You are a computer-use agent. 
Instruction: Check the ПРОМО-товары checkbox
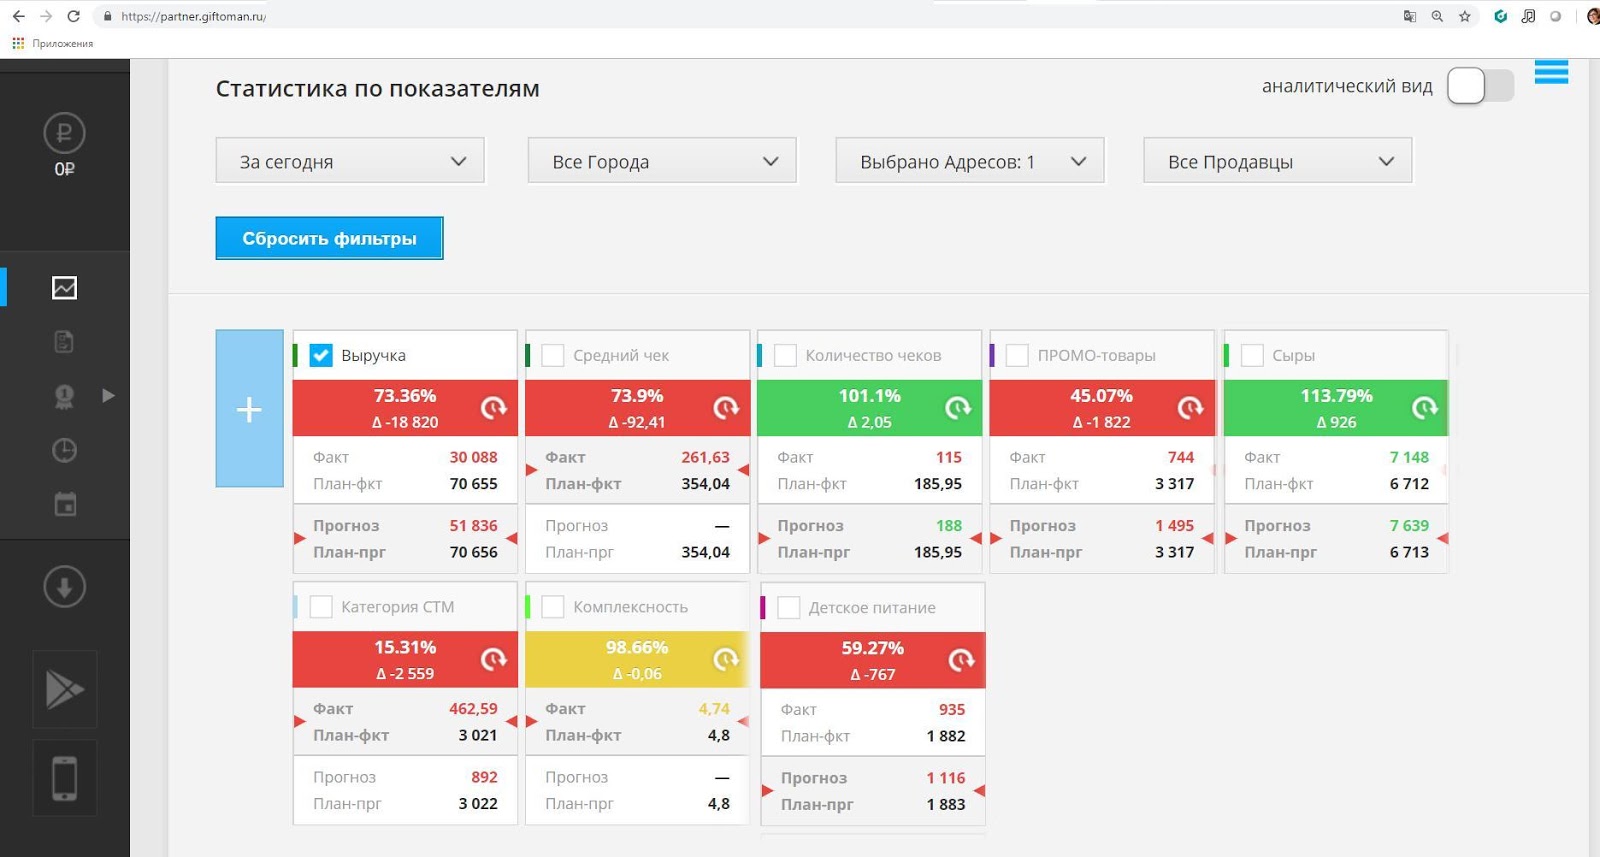point(1017,355)
